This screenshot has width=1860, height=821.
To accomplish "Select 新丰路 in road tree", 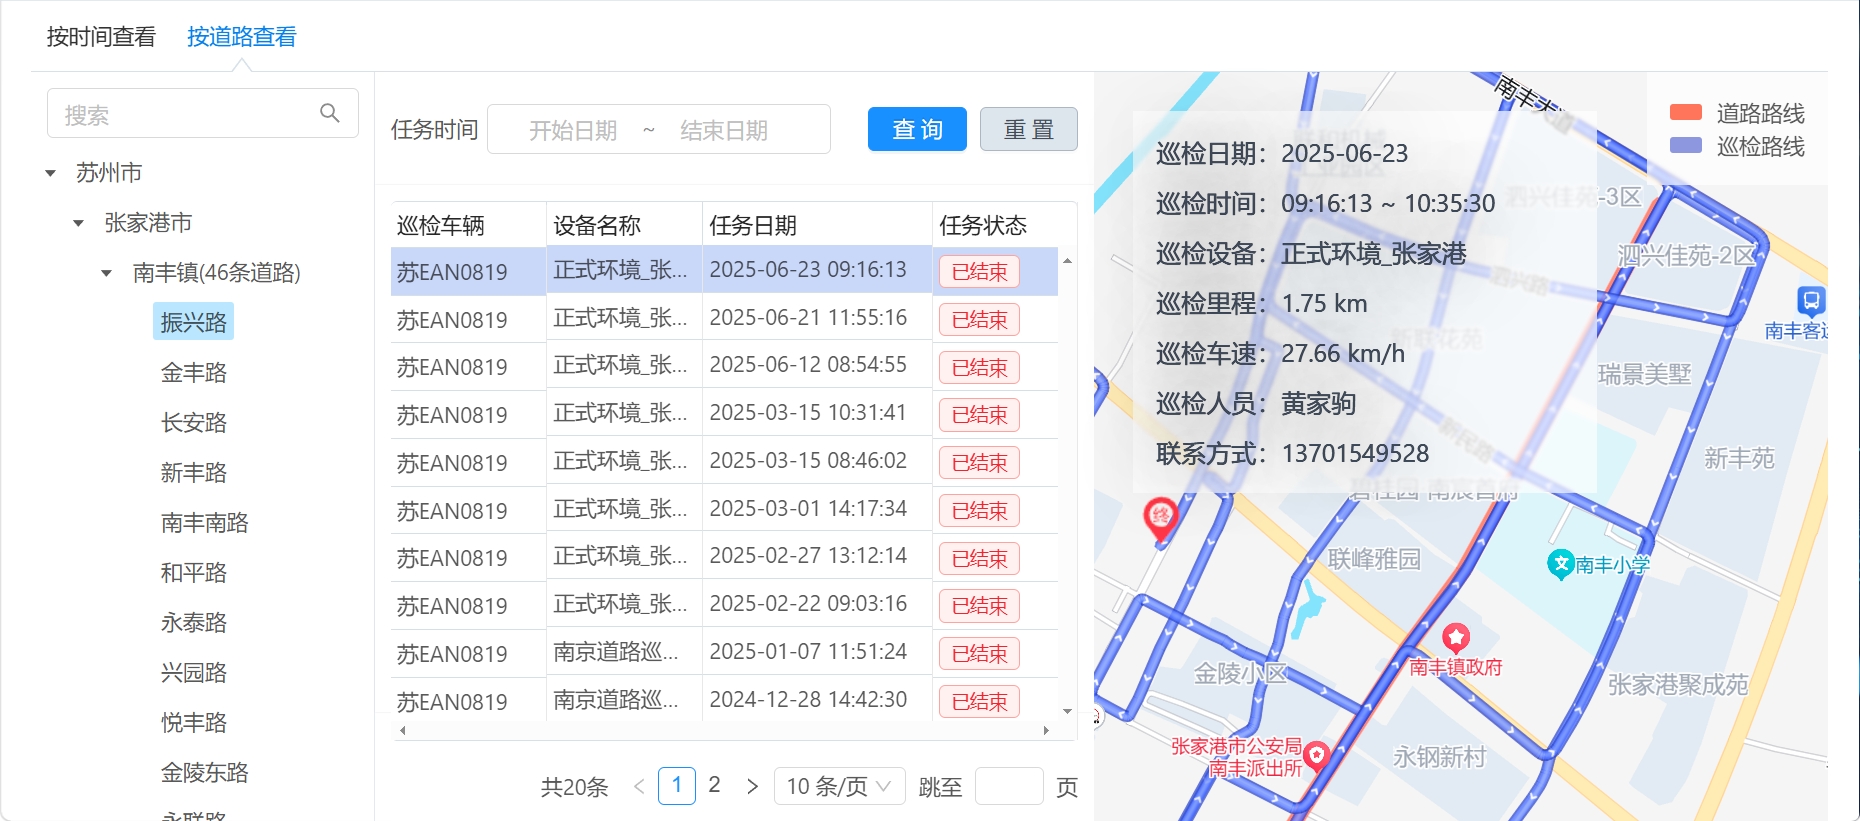I will click(x=193, y=472).
